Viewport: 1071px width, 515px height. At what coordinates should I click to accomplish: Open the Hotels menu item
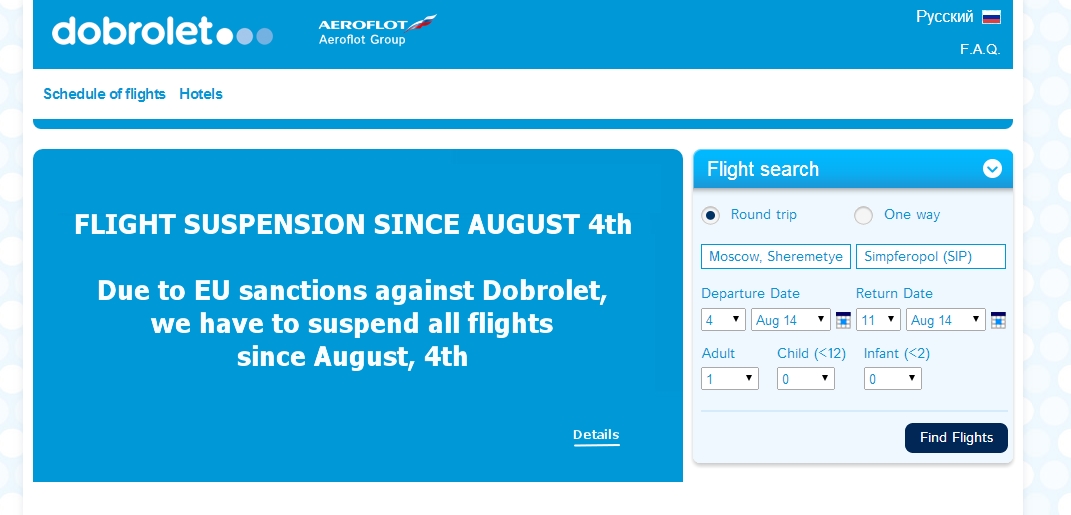pos(201,94)
